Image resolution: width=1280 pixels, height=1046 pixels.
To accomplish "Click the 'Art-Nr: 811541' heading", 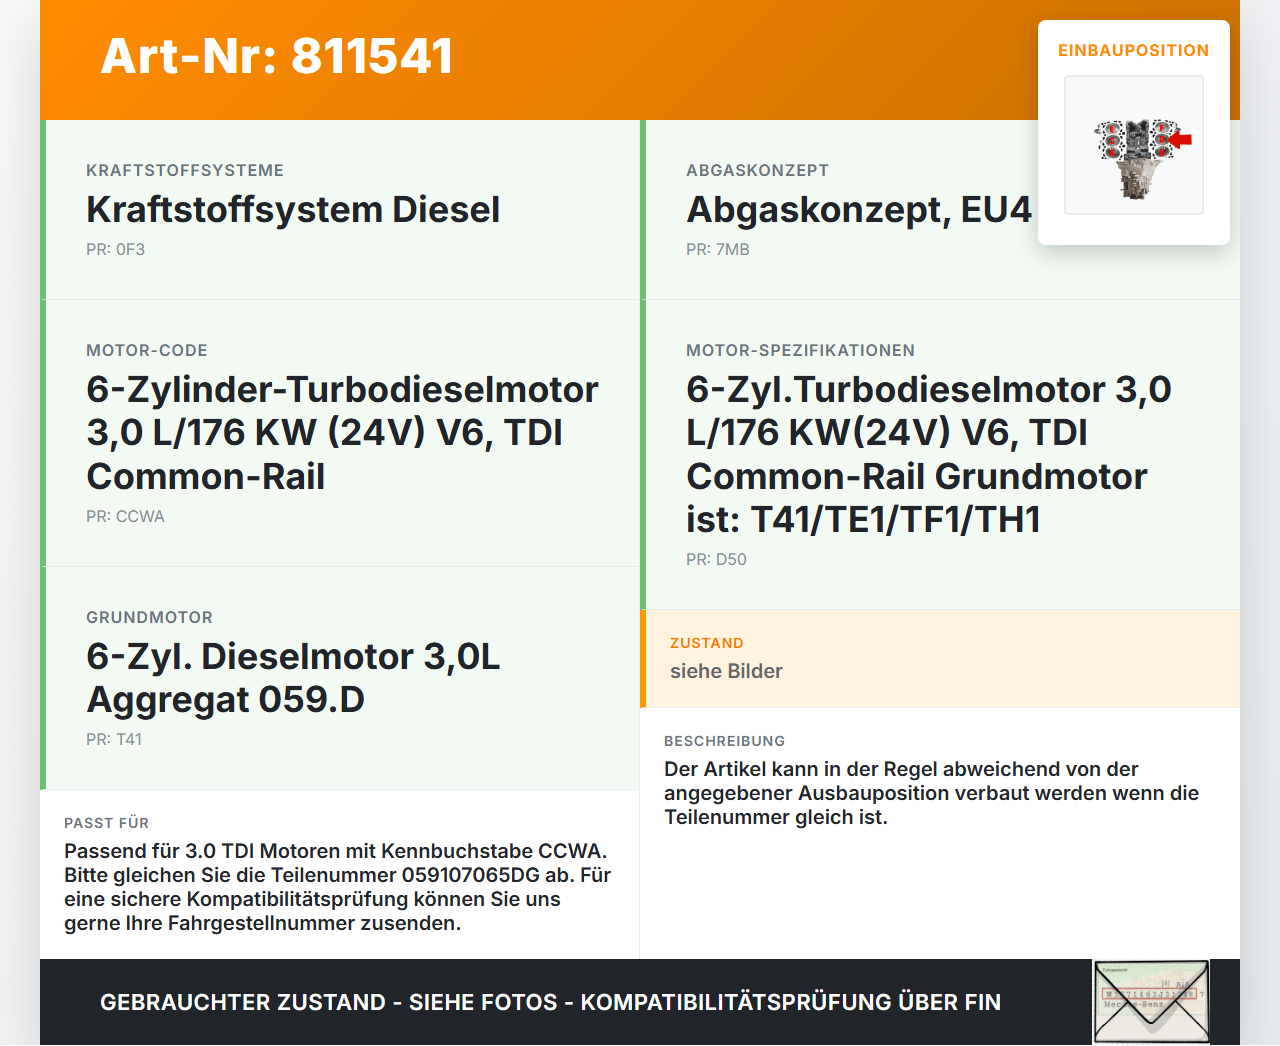I will pos(277,56).
